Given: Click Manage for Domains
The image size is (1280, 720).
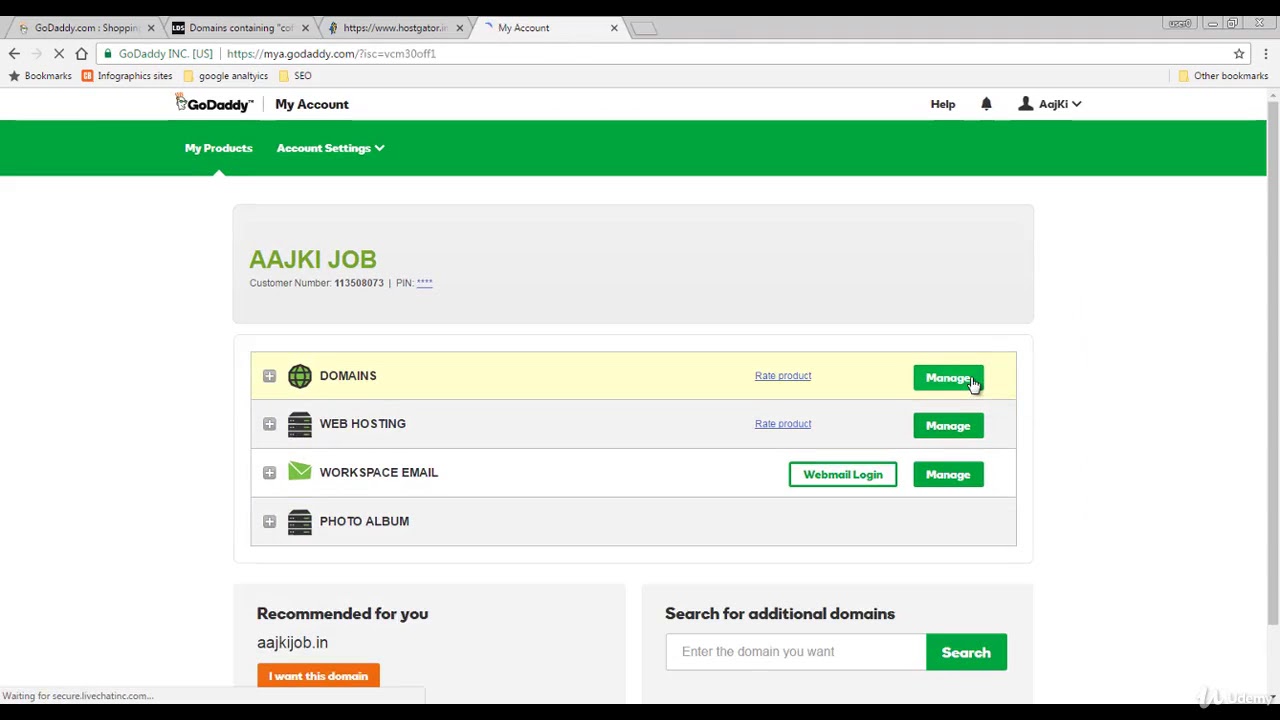Looking at the screenshot, I should [x=948, y=378].
